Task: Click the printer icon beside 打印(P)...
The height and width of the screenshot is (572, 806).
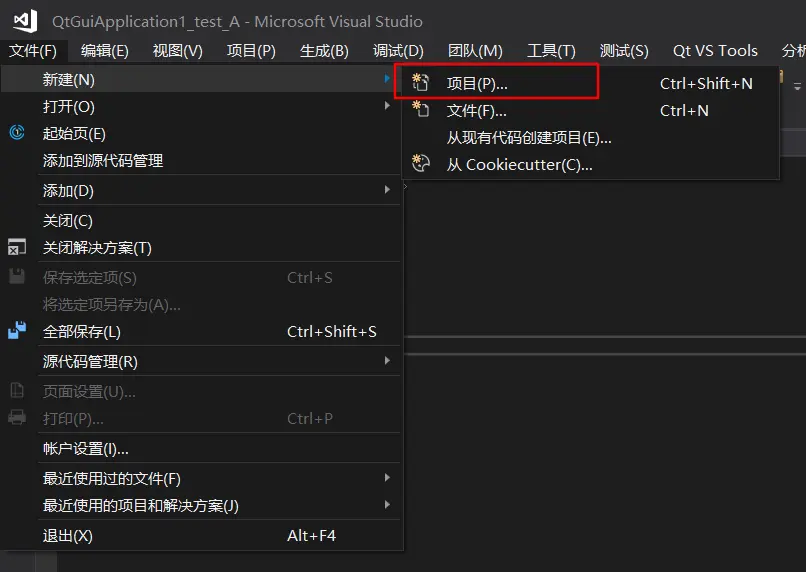Action: (17, 417)
